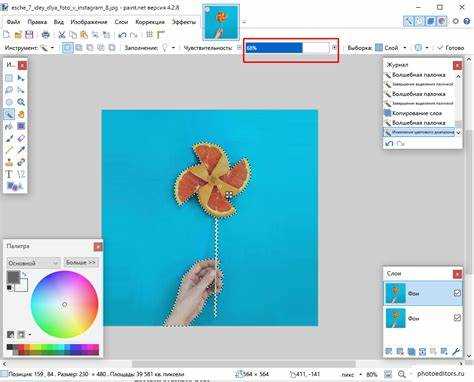This screenshot has height=382, width=474.
Task: Select the Paintbrush tool
Action: point(9,138)
